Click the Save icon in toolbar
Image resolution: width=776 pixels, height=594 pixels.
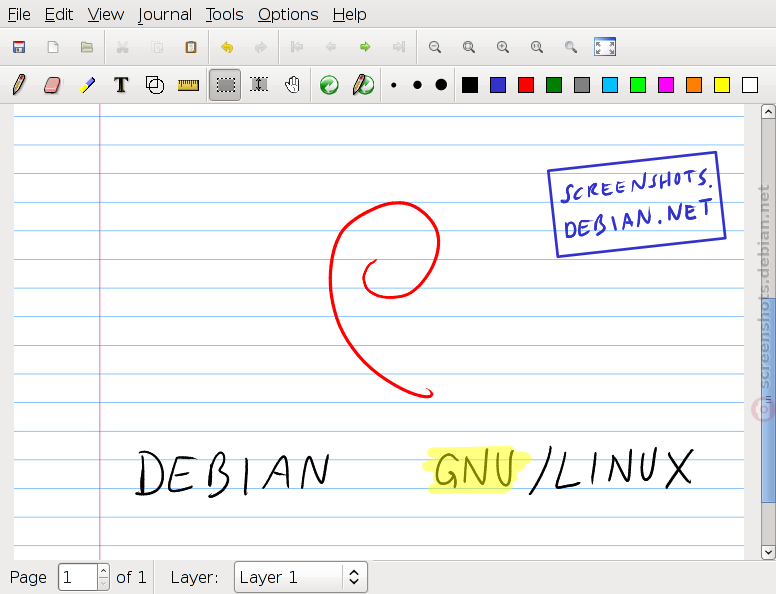click(x=19, y=47)
